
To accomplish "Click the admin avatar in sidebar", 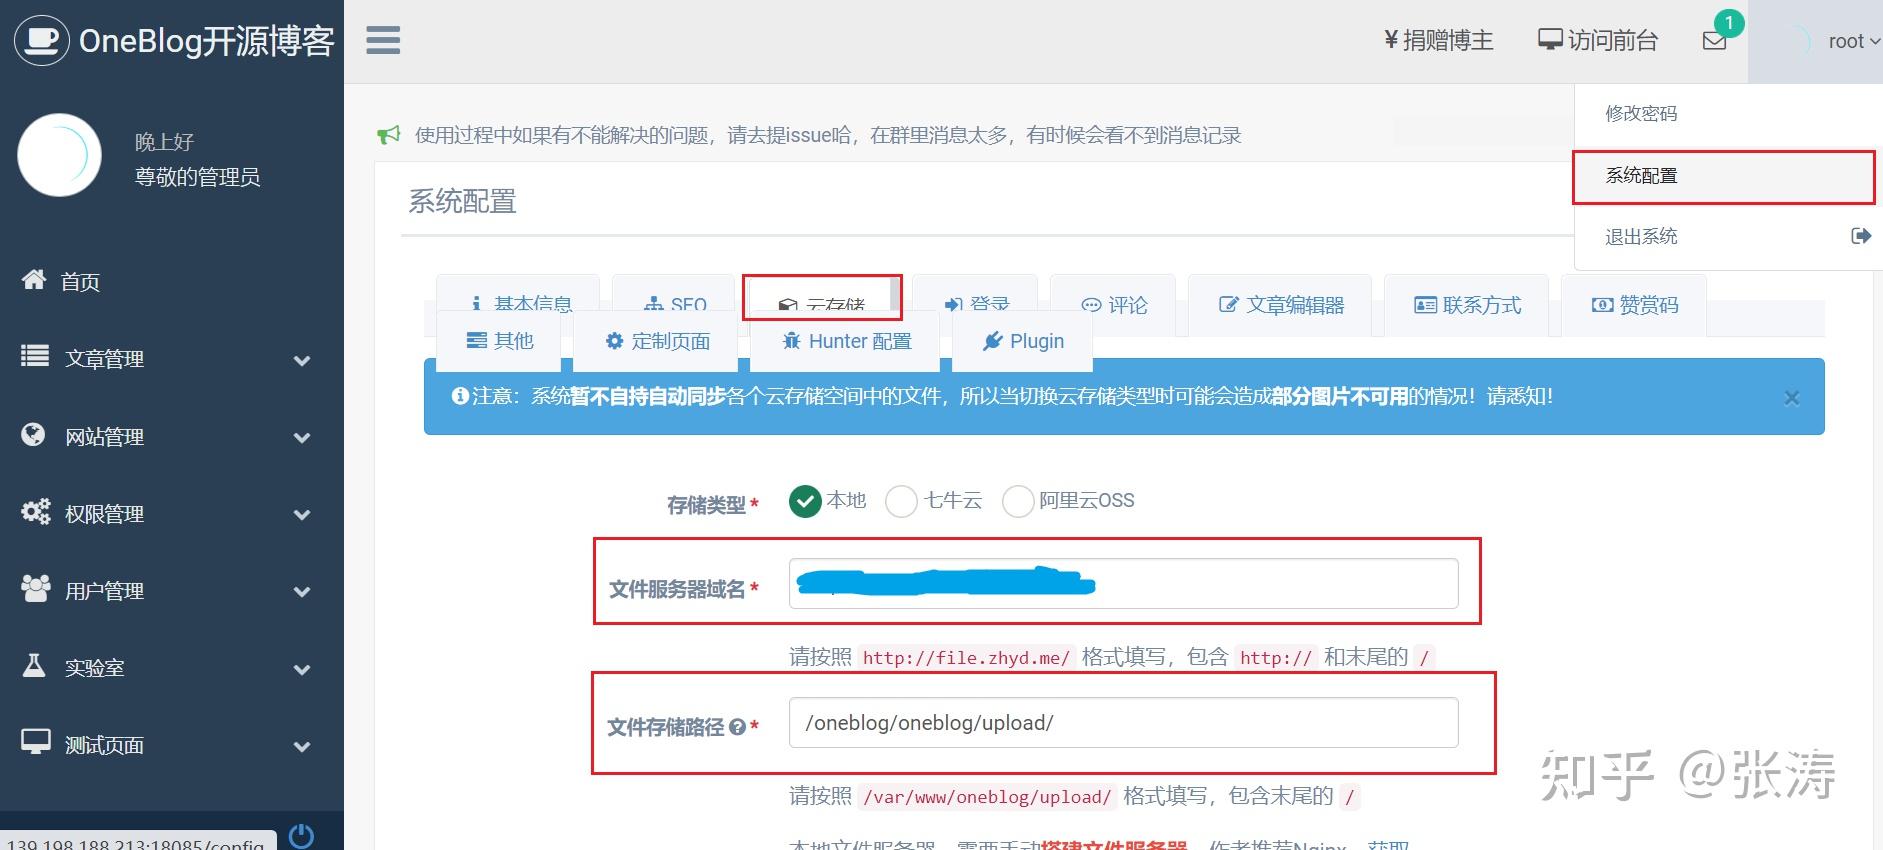I will pos(59,155).
